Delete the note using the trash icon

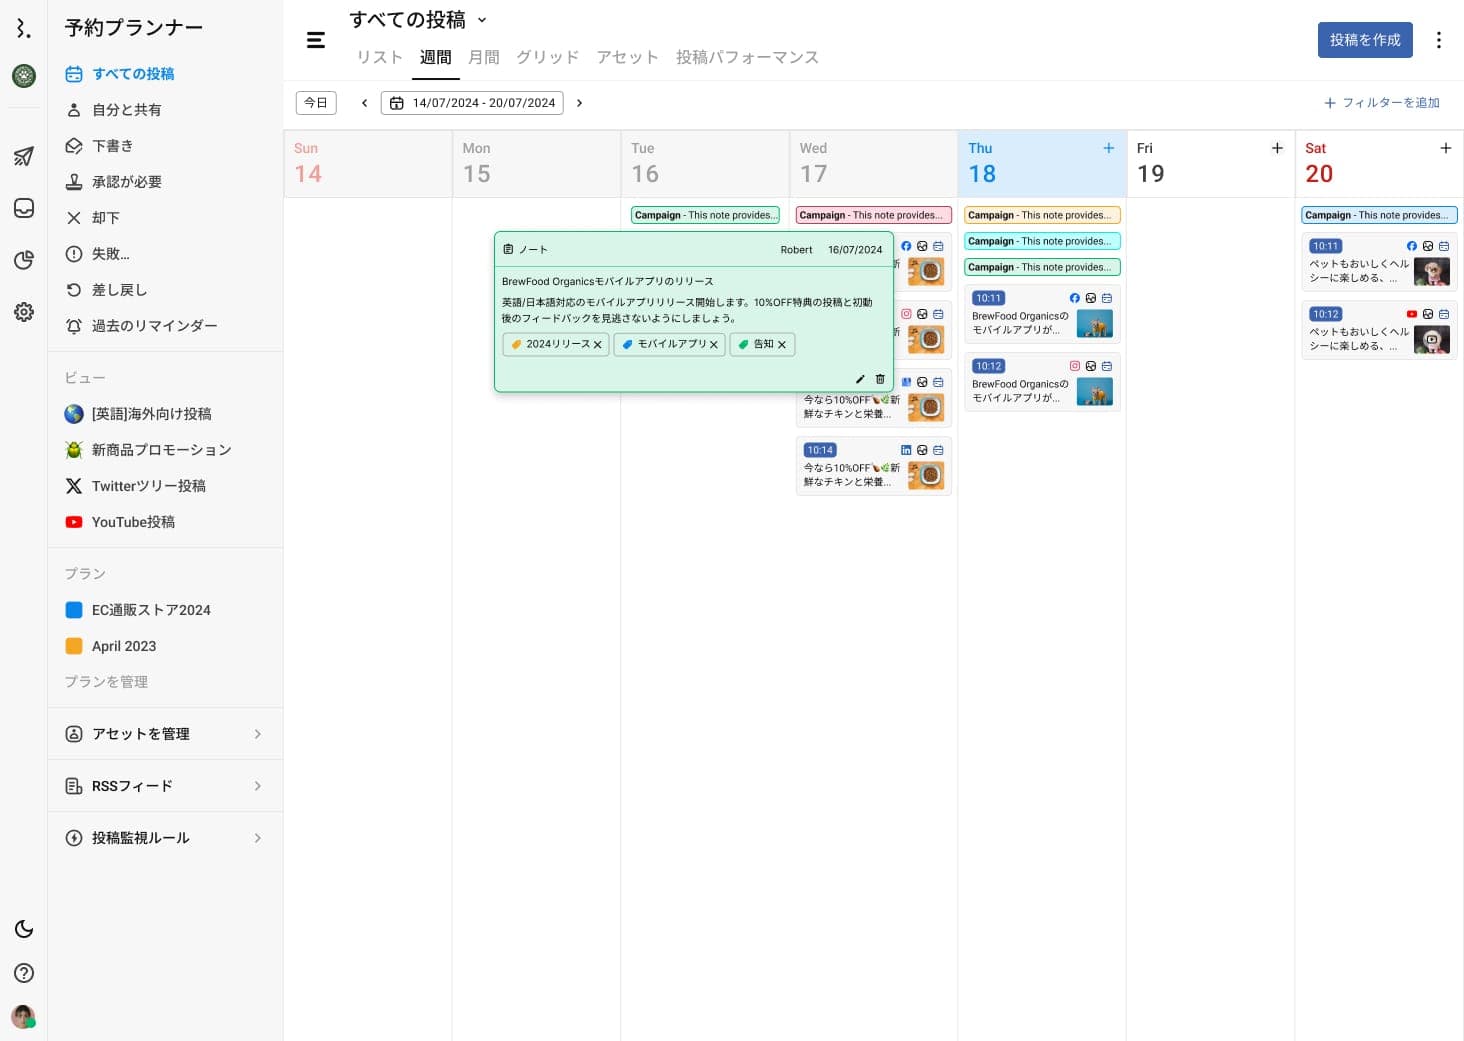[x=880, y=379]
